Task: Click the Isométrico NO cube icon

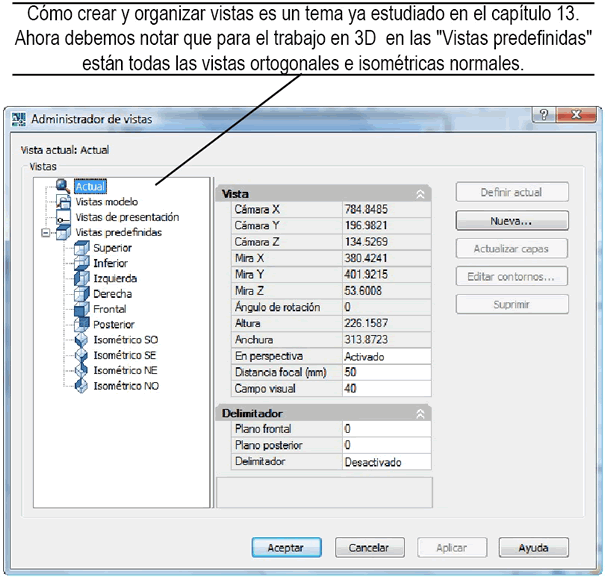Action: coord(81,386)
